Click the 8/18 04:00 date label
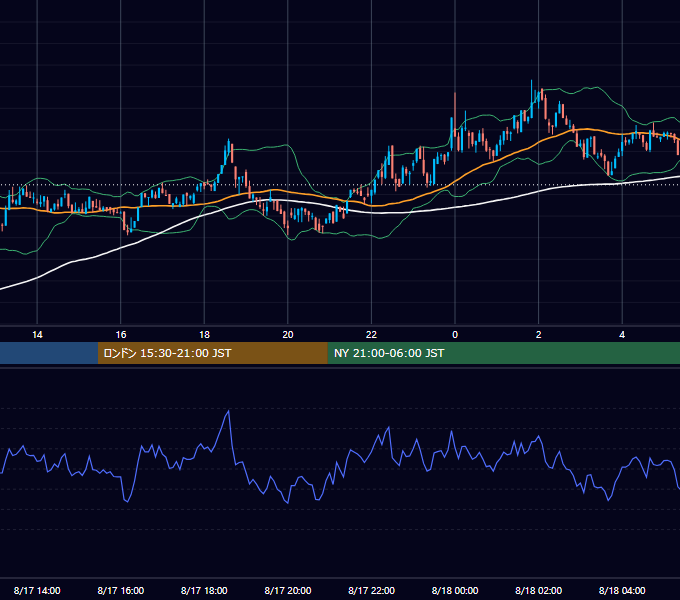Screen dimensions: 680x600 [x=622, y=590]
